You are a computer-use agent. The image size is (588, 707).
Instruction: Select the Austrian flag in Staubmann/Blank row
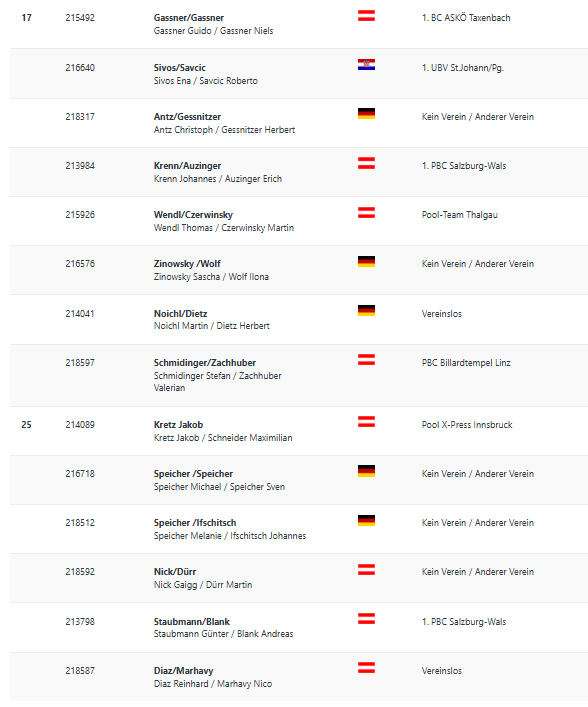(366, 619)
